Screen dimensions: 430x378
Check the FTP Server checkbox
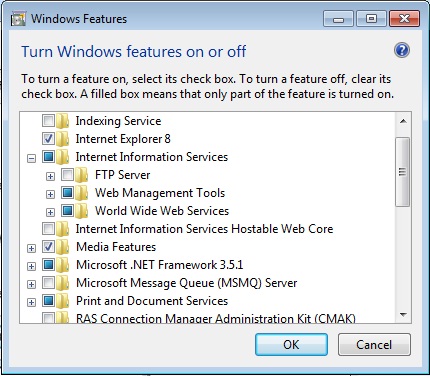pos(68,174)
